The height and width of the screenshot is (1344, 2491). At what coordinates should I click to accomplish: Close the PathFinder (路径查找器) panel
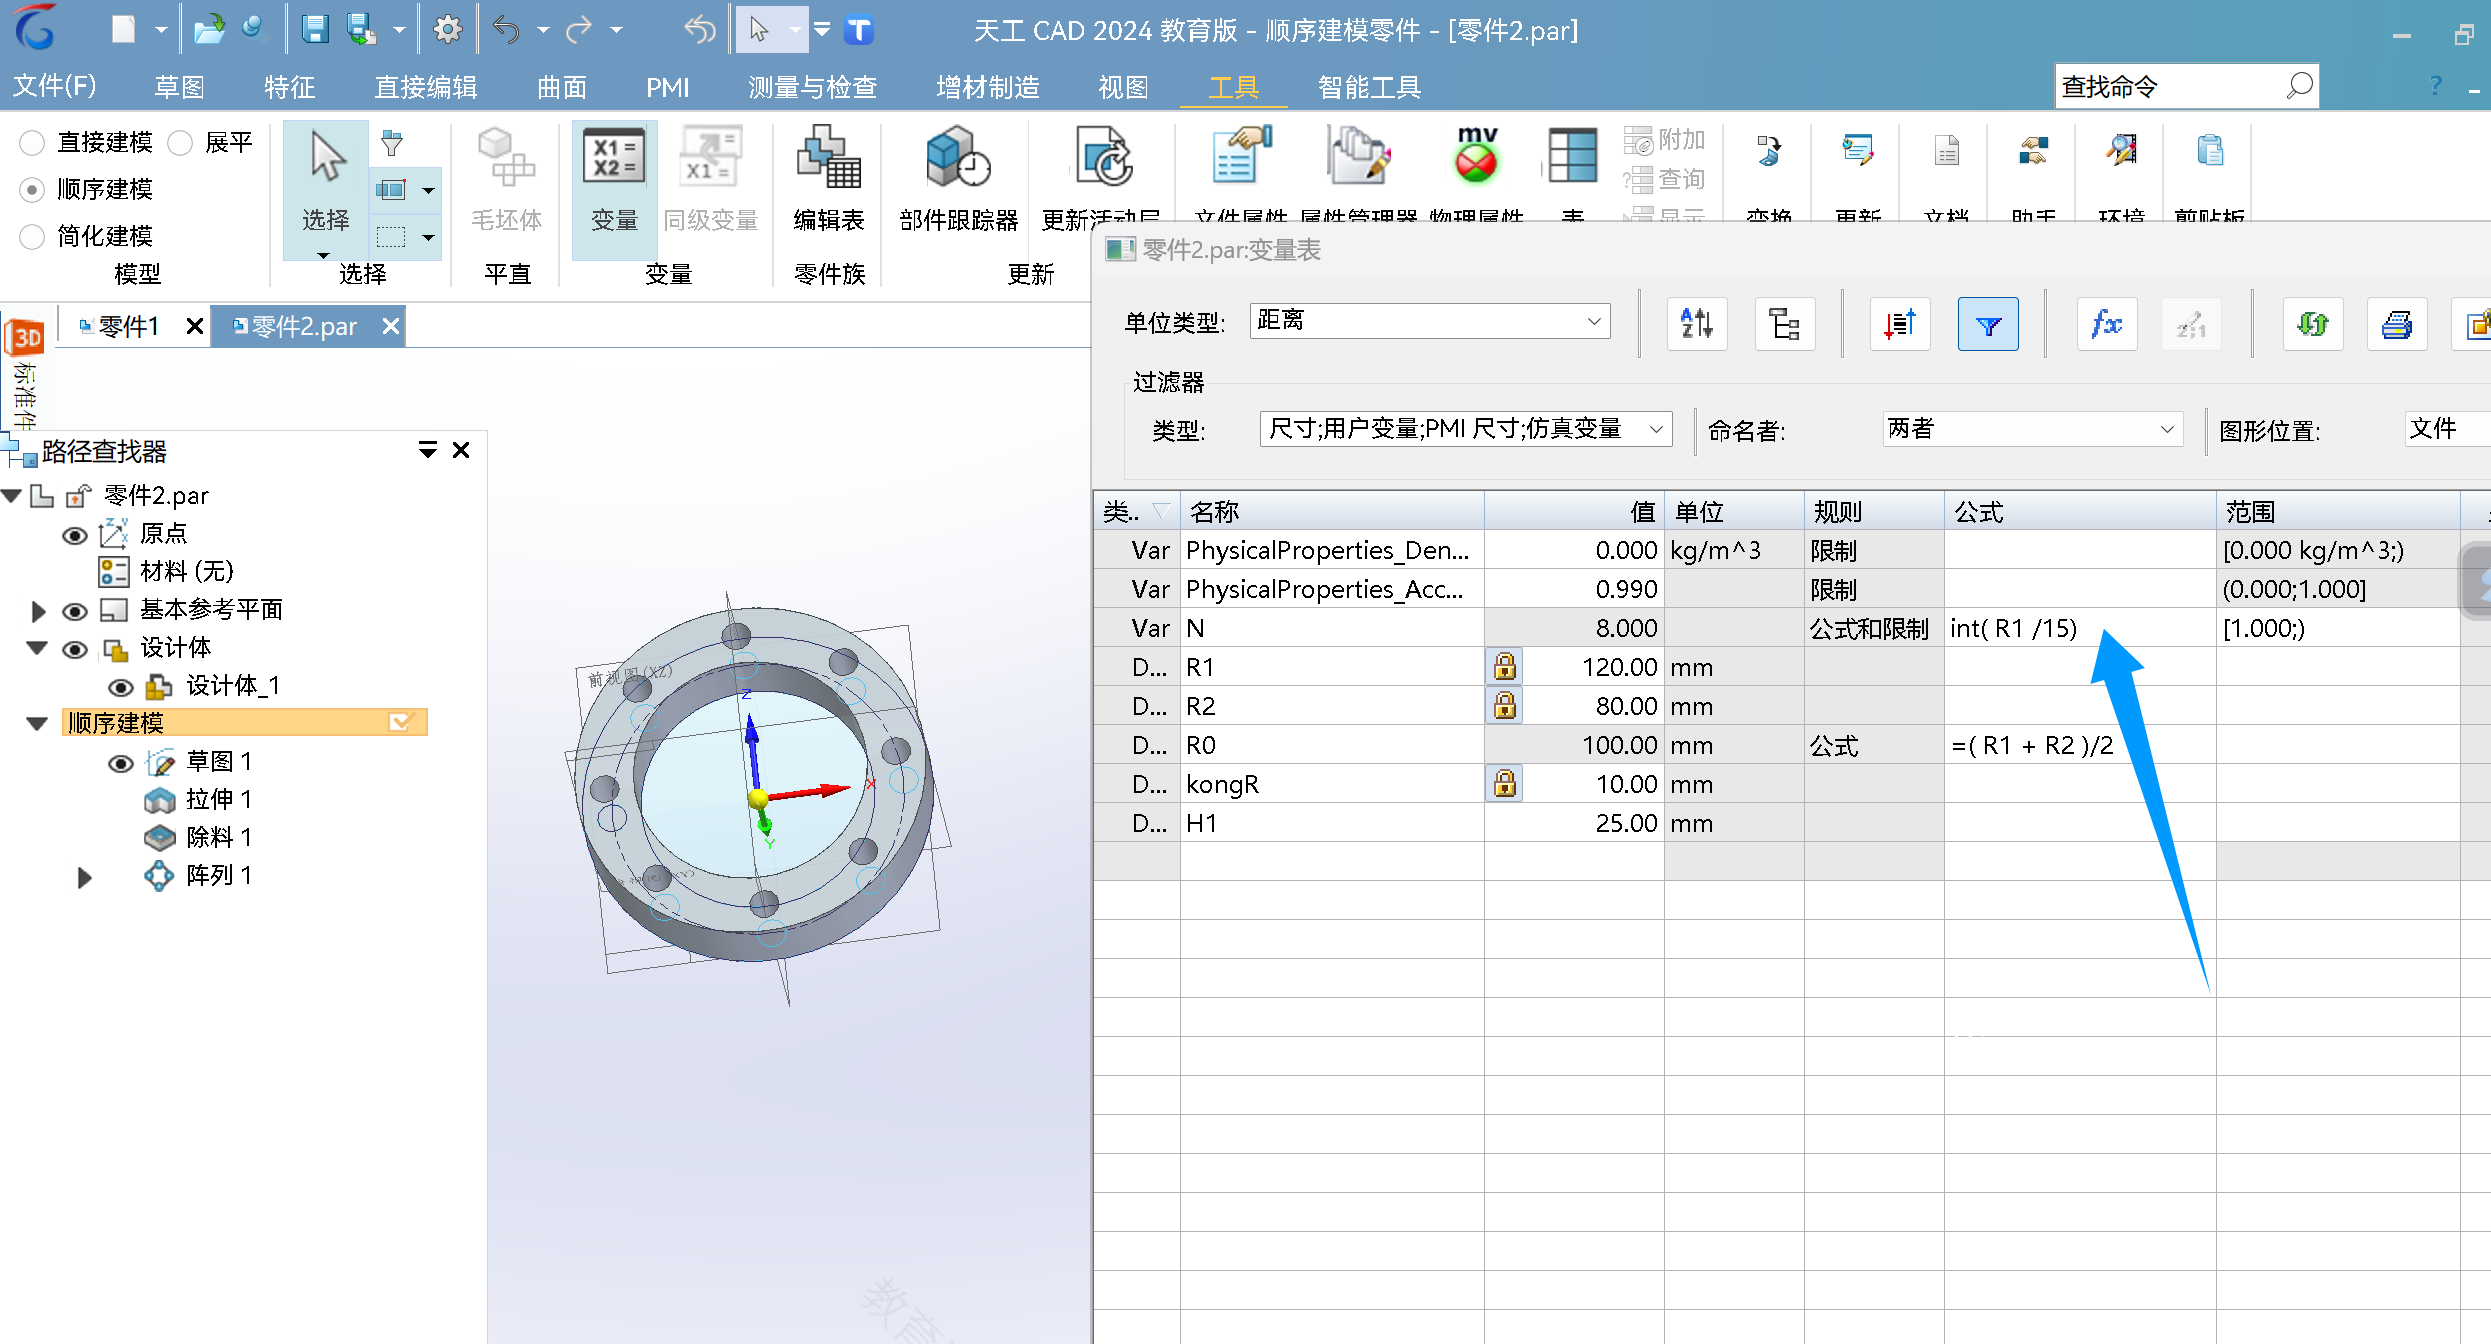(x=461, y=450)
